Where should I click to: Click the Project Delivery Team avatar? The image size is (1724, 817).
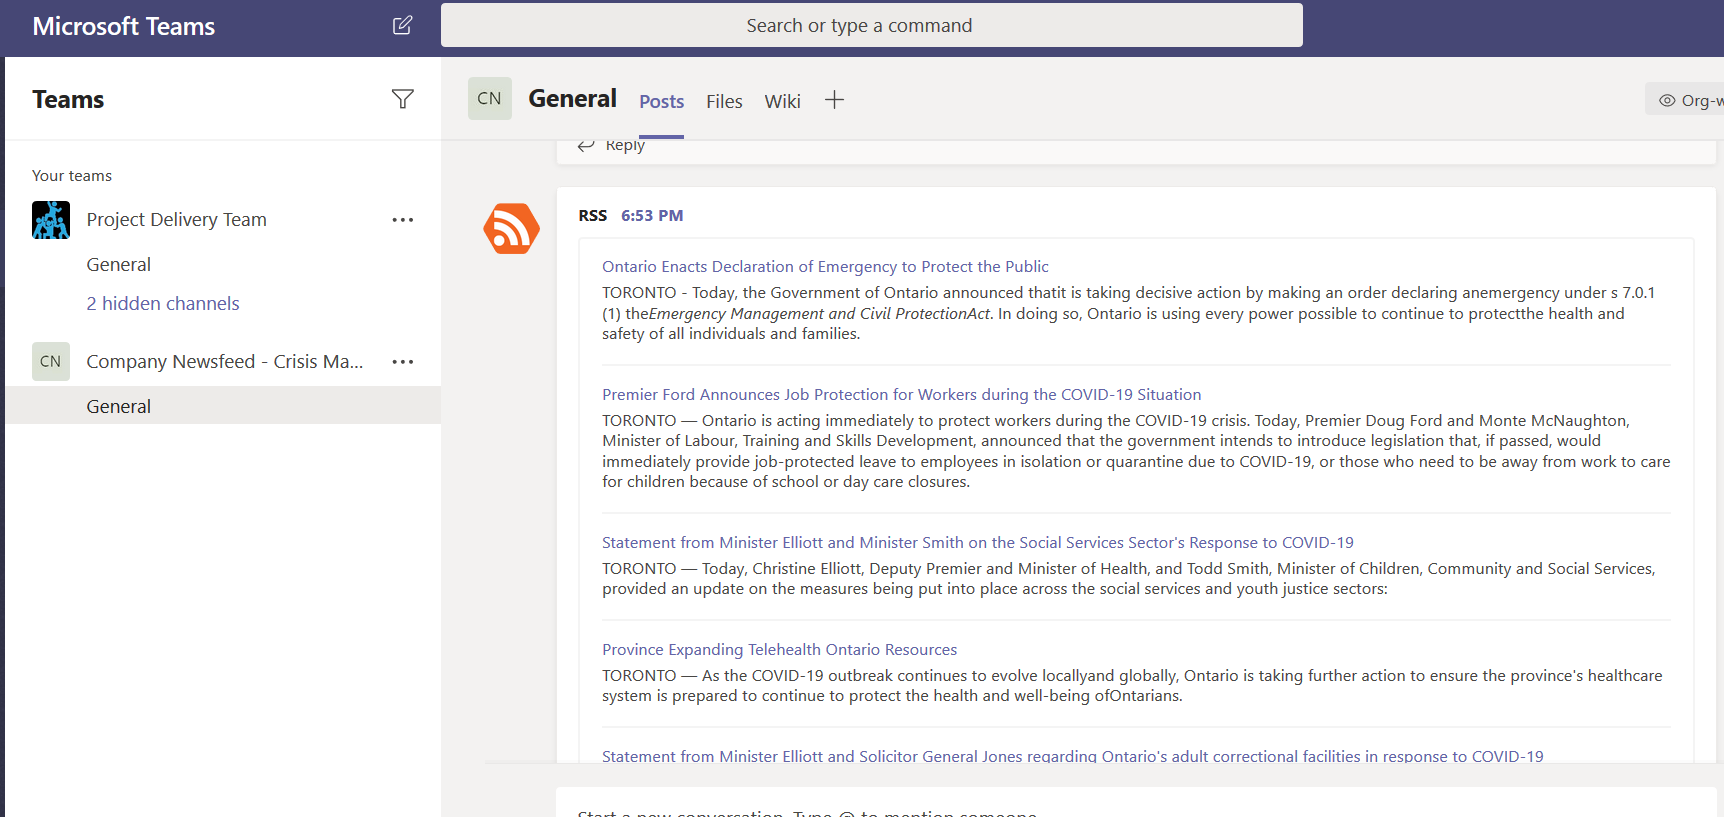click(51, 220)
